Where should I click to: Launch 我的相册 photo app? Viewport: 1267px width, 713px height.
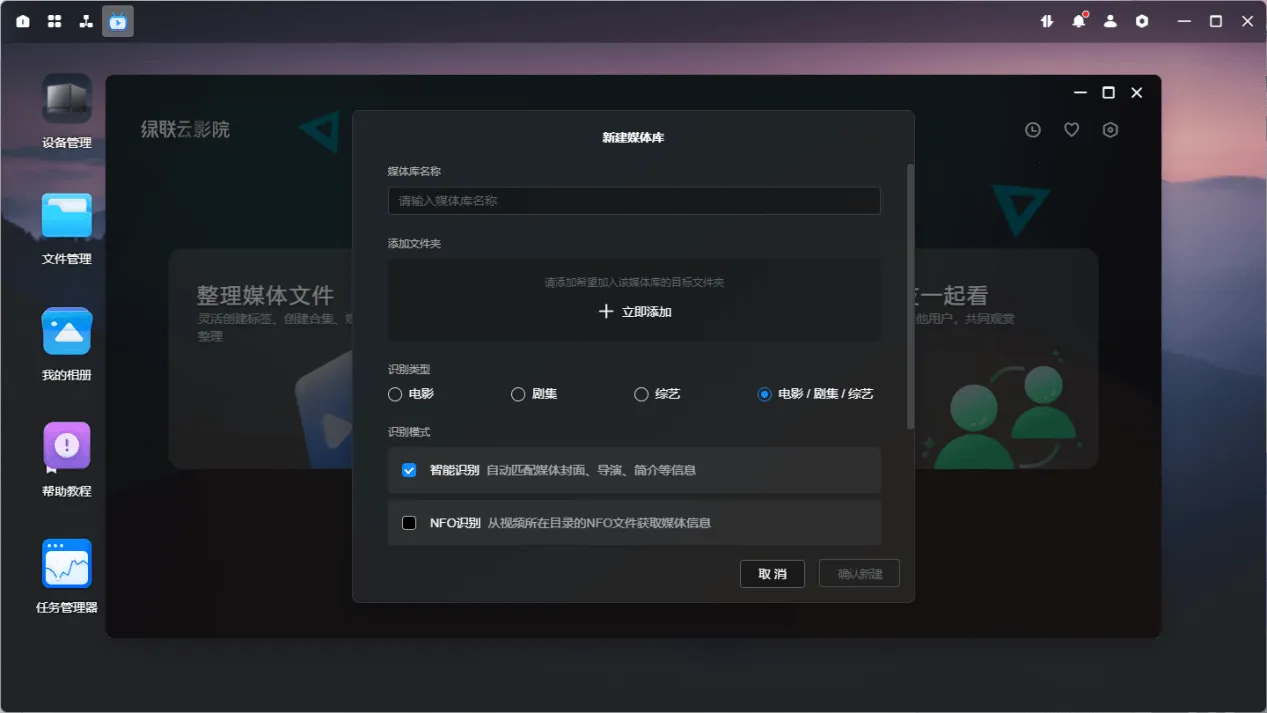(x=67, y=332)
